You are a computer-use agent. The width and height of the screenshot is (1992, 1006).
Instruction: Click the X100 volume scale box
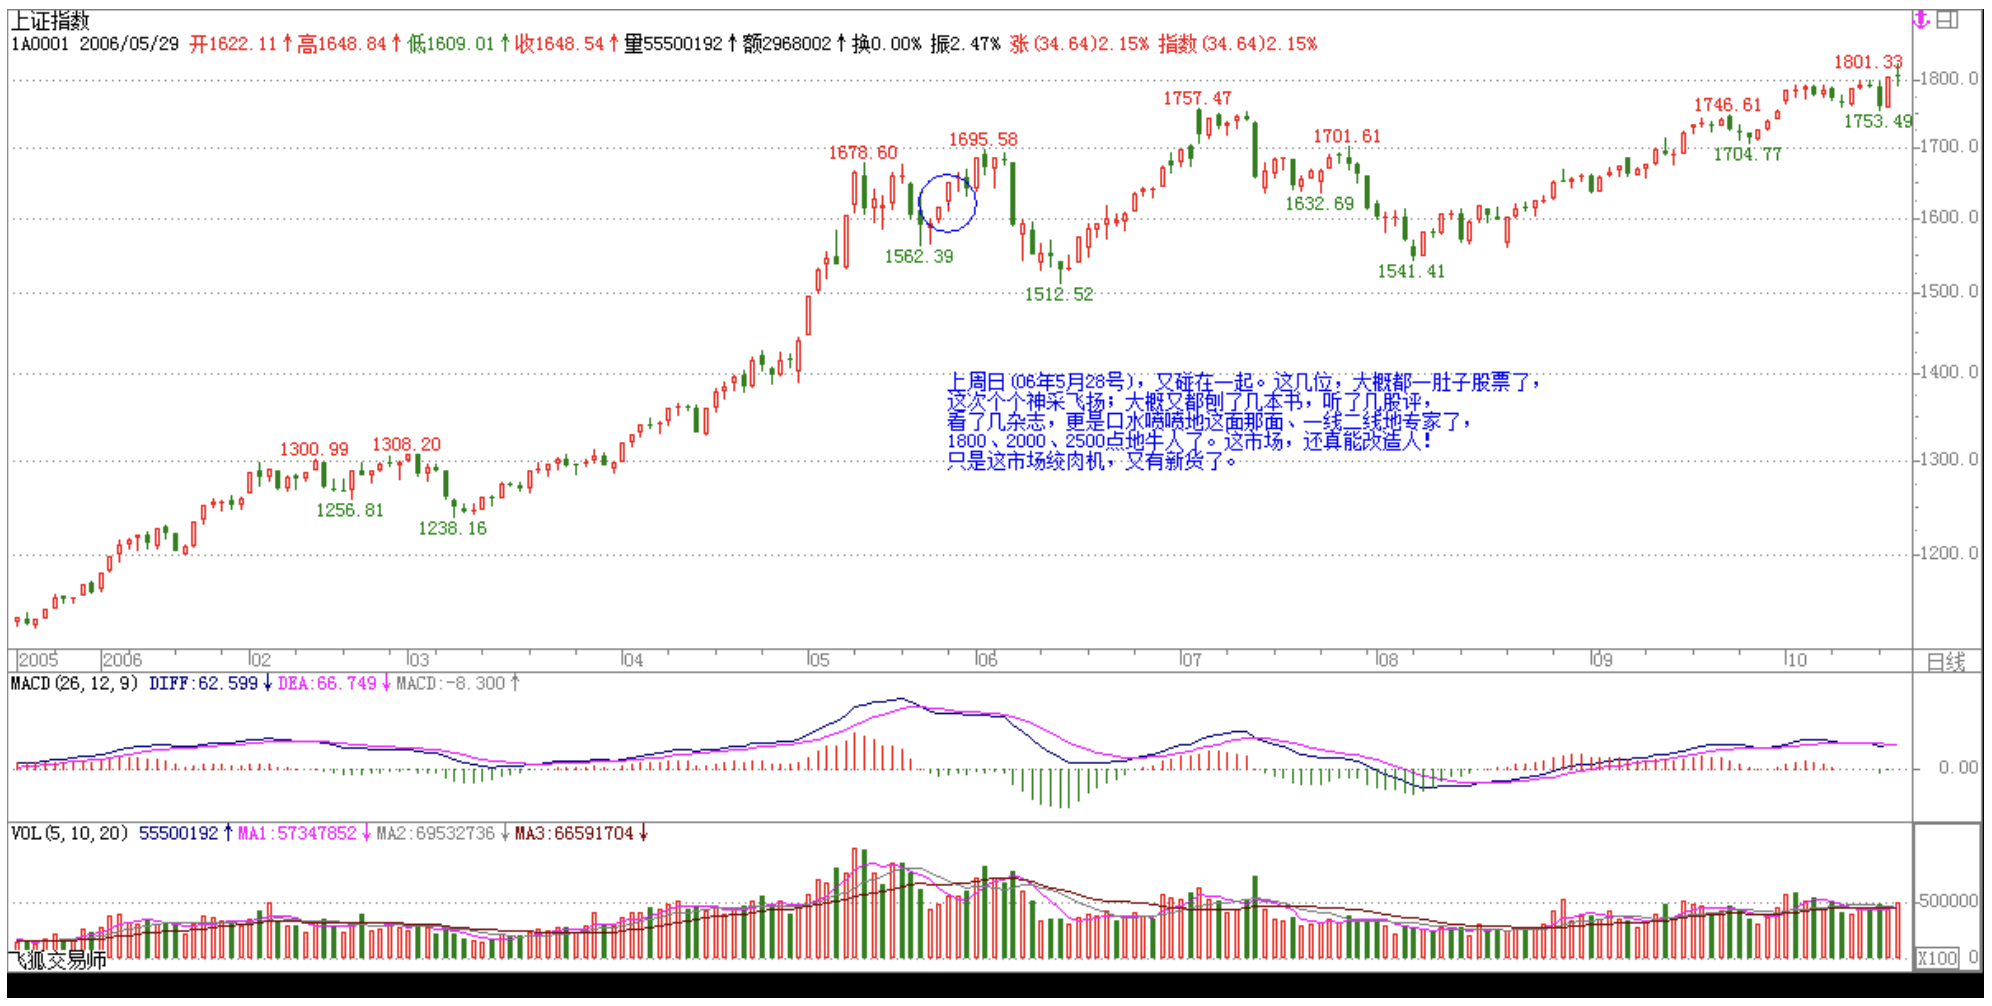(1936, 958)
